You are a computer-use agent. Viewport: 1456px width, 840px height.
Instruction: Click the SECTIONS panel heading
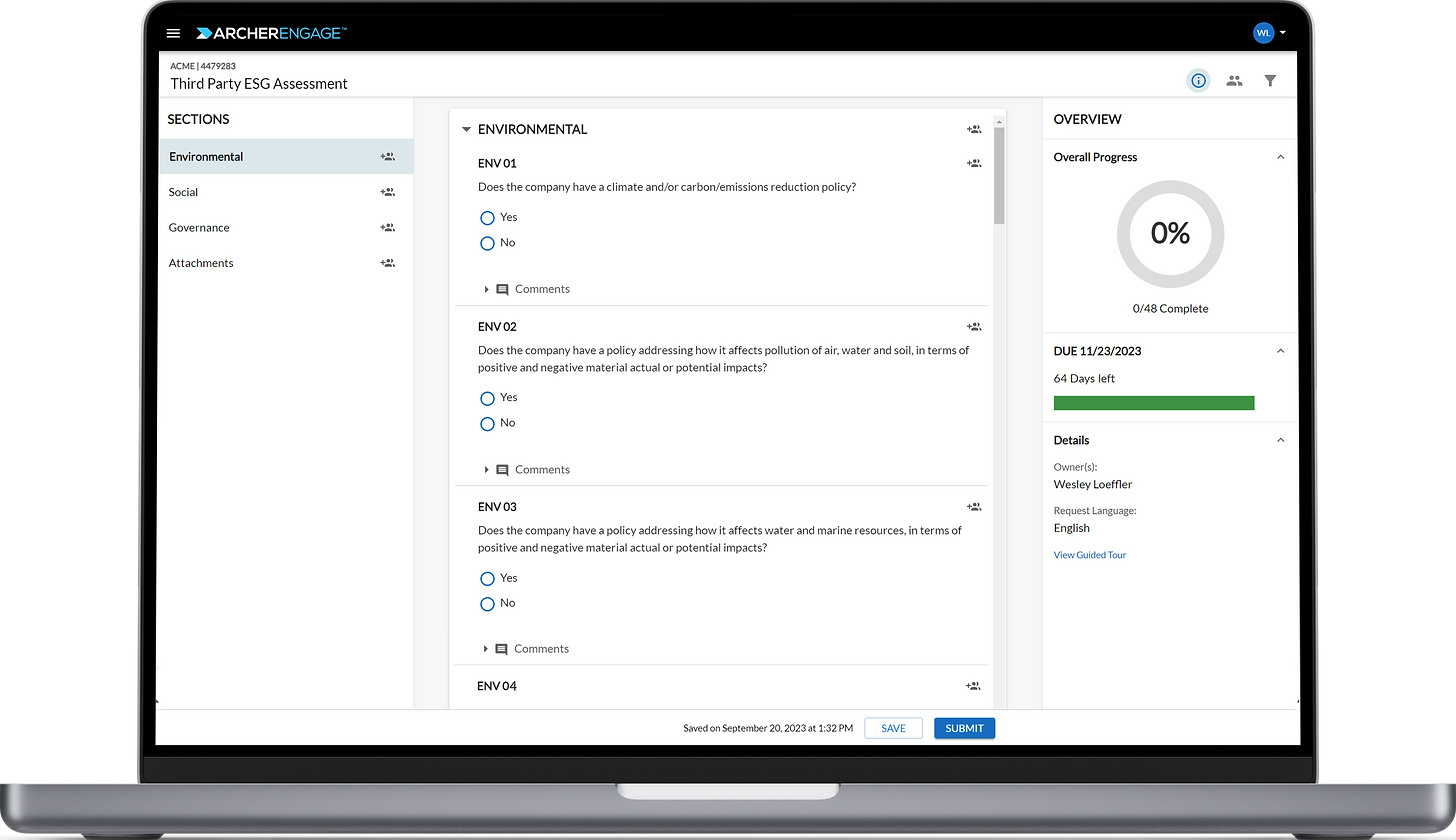[x=198, y=119]
